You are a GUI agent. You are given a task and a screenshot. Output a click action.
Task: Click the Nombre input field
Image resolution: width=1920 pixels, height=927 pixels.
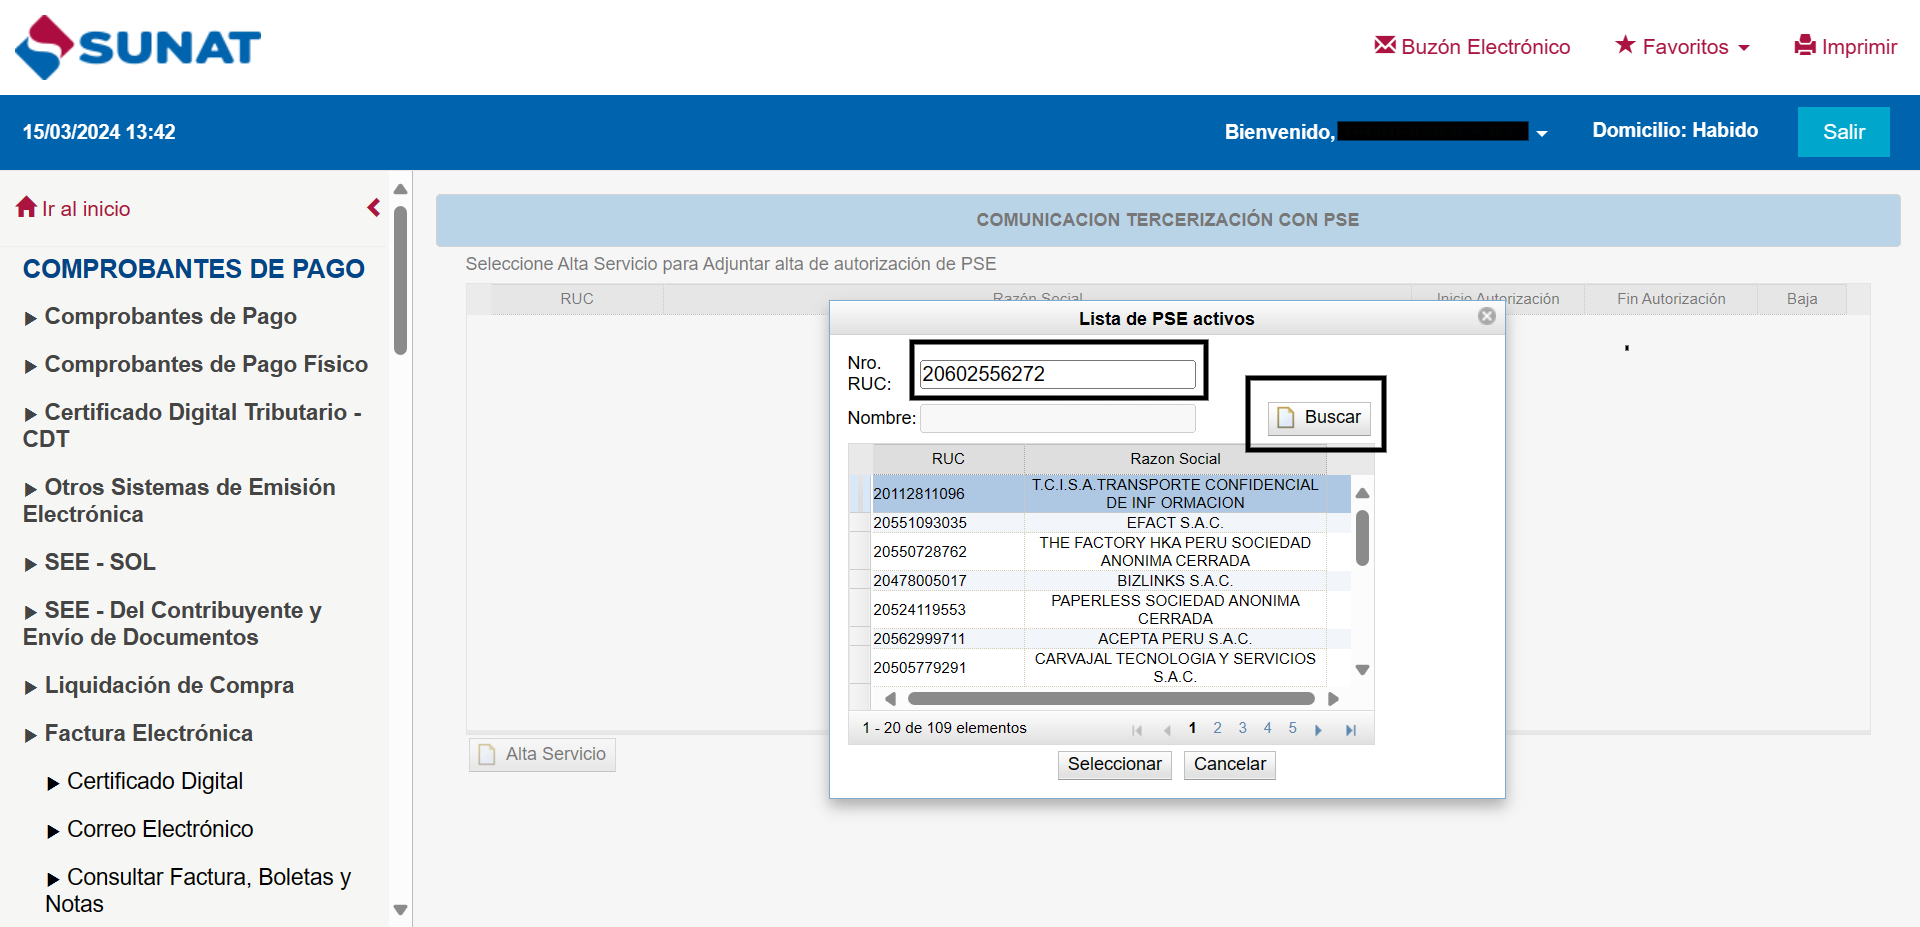click(x=1057, y=418)
